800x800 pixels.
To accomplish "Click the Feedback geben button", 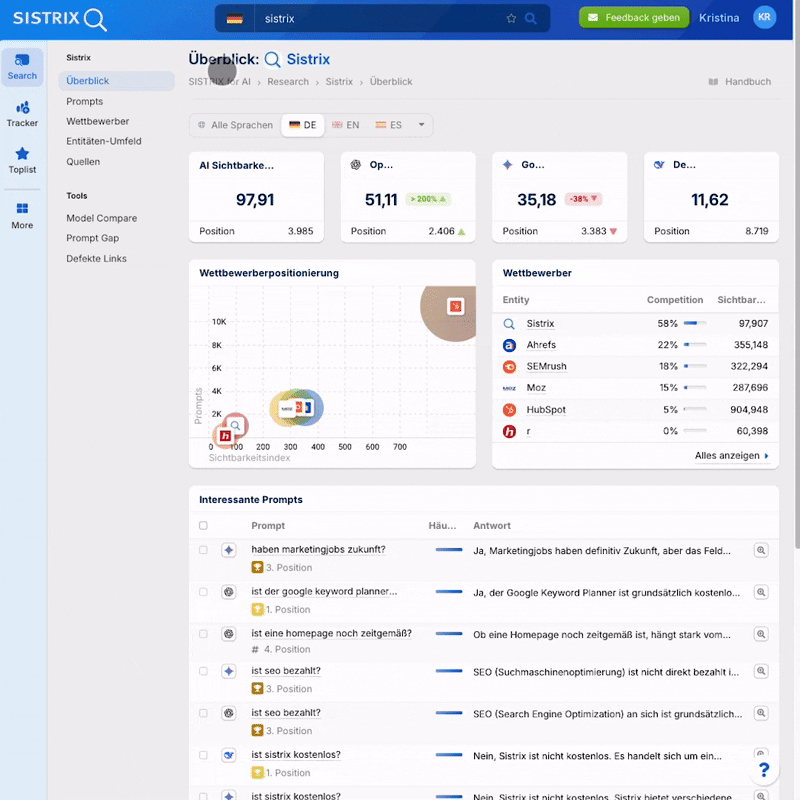I will (634, 17).
